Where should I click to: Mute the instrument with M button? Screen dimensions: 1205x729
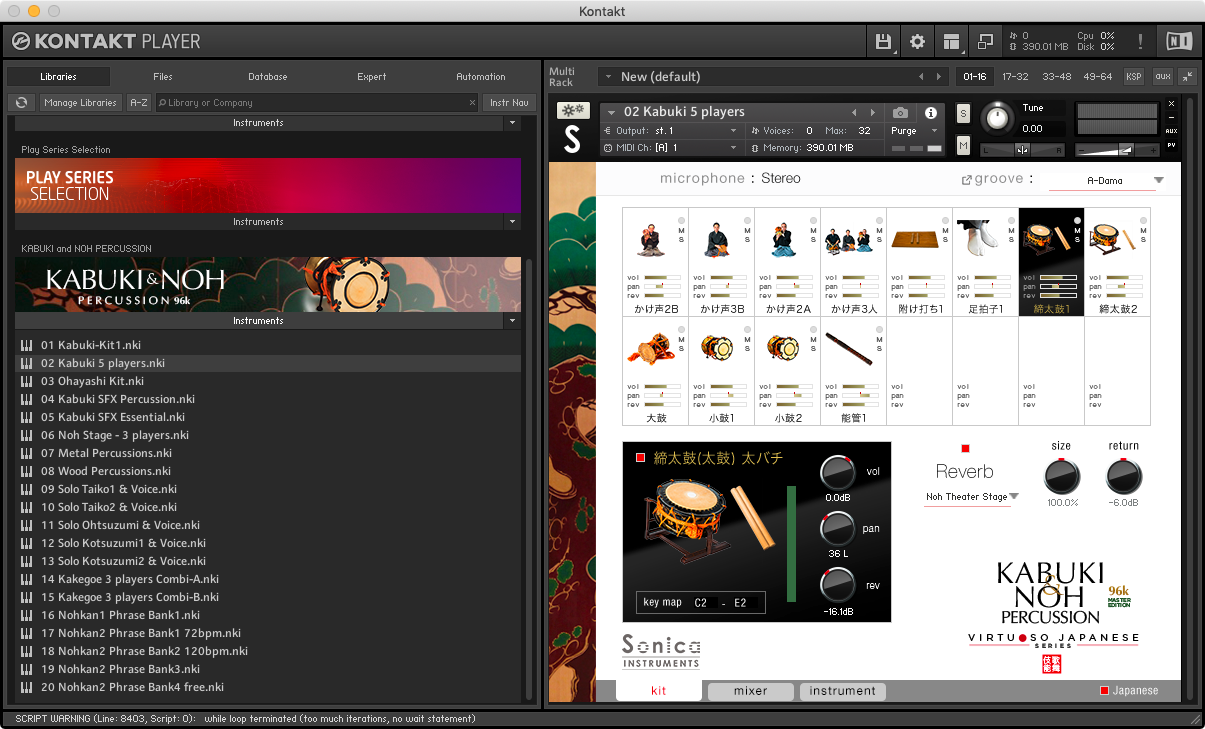963,146
